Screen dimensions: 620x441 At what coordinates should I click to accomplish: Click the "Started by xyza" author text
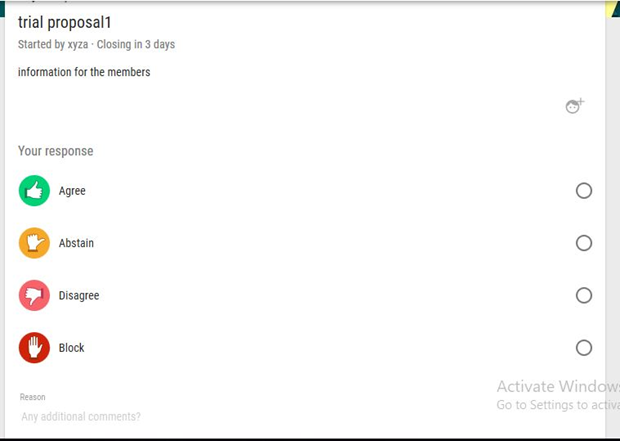[x=53, y=45]
